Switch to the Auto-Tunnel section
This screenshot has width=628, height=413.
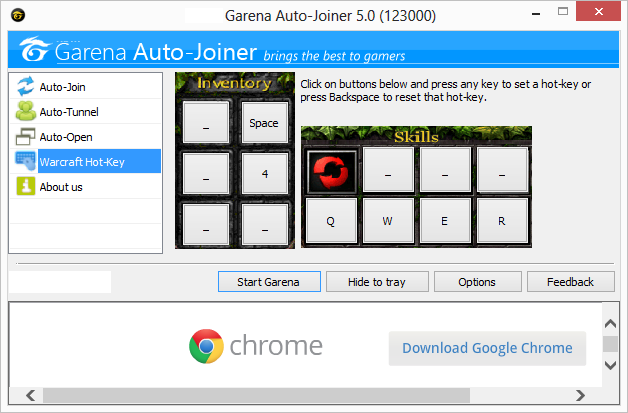[86, 111]
